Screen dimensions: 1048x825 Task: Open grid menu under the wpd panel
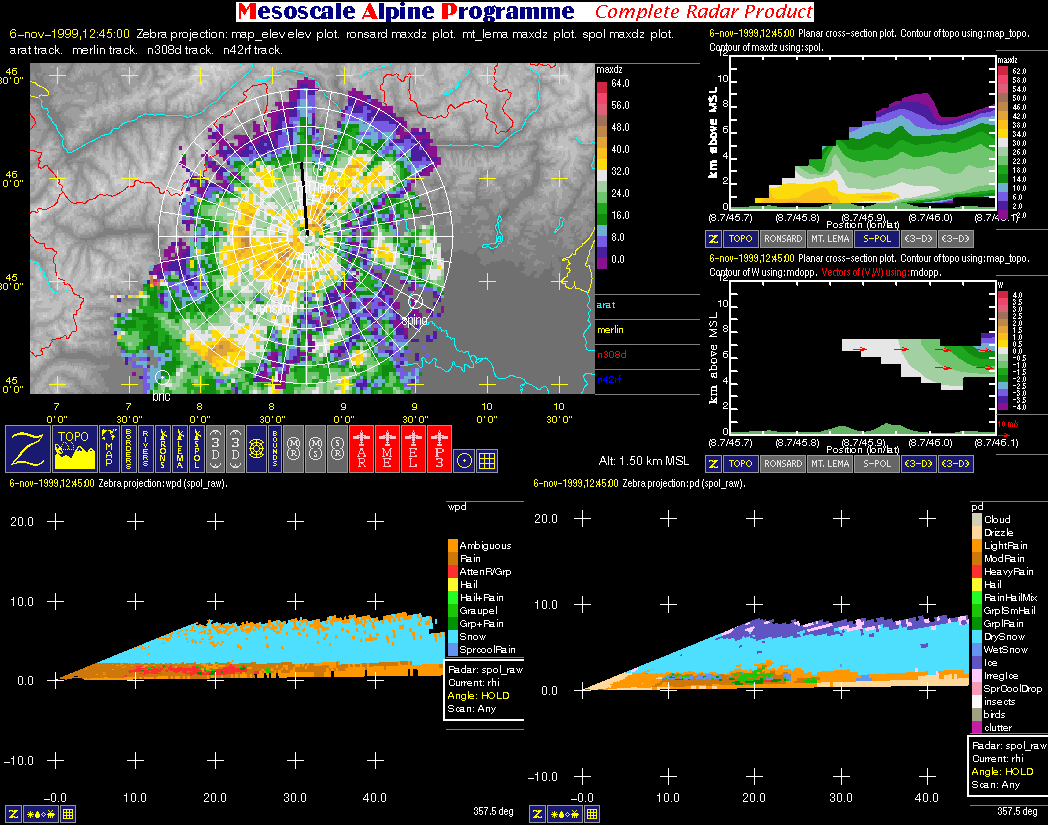tap(68, 814)
